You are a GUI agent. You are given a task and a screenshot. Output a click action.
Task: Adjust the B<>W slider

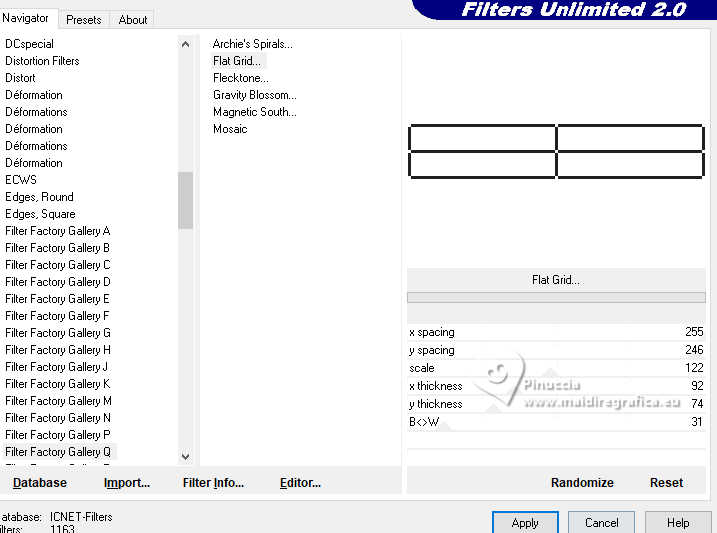click(556, 421)
